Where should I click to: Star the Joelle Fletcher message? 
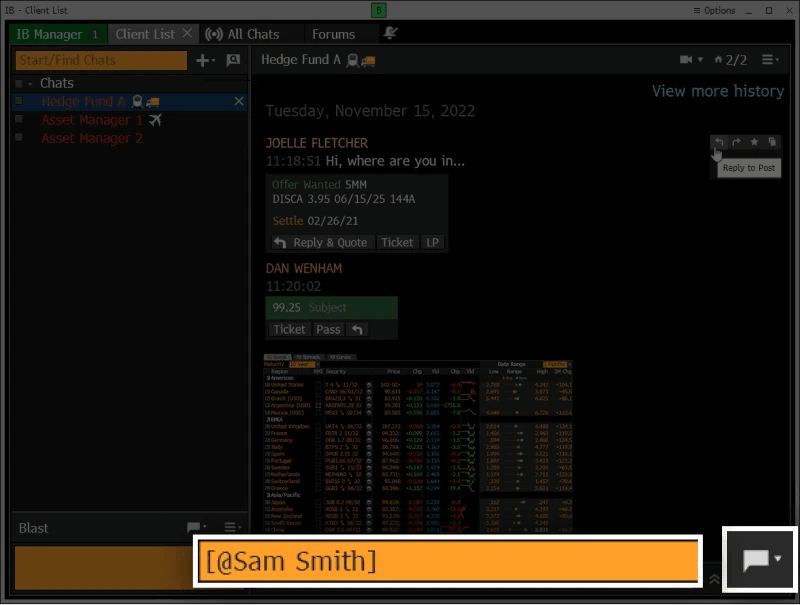pos(754,143)
